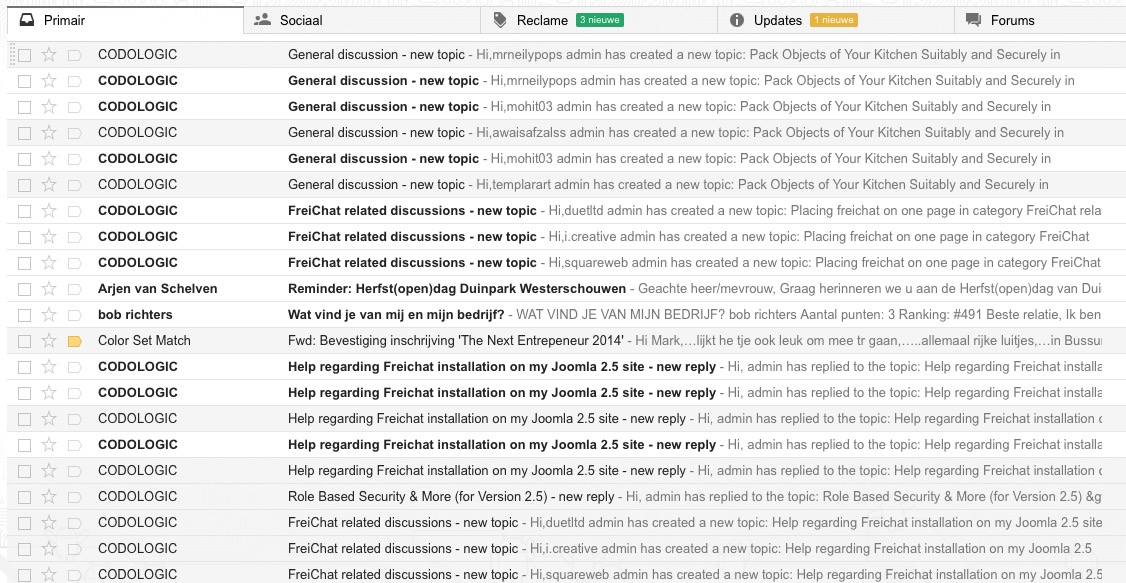Tick checkbox next to bob richters email

point(24,315)
